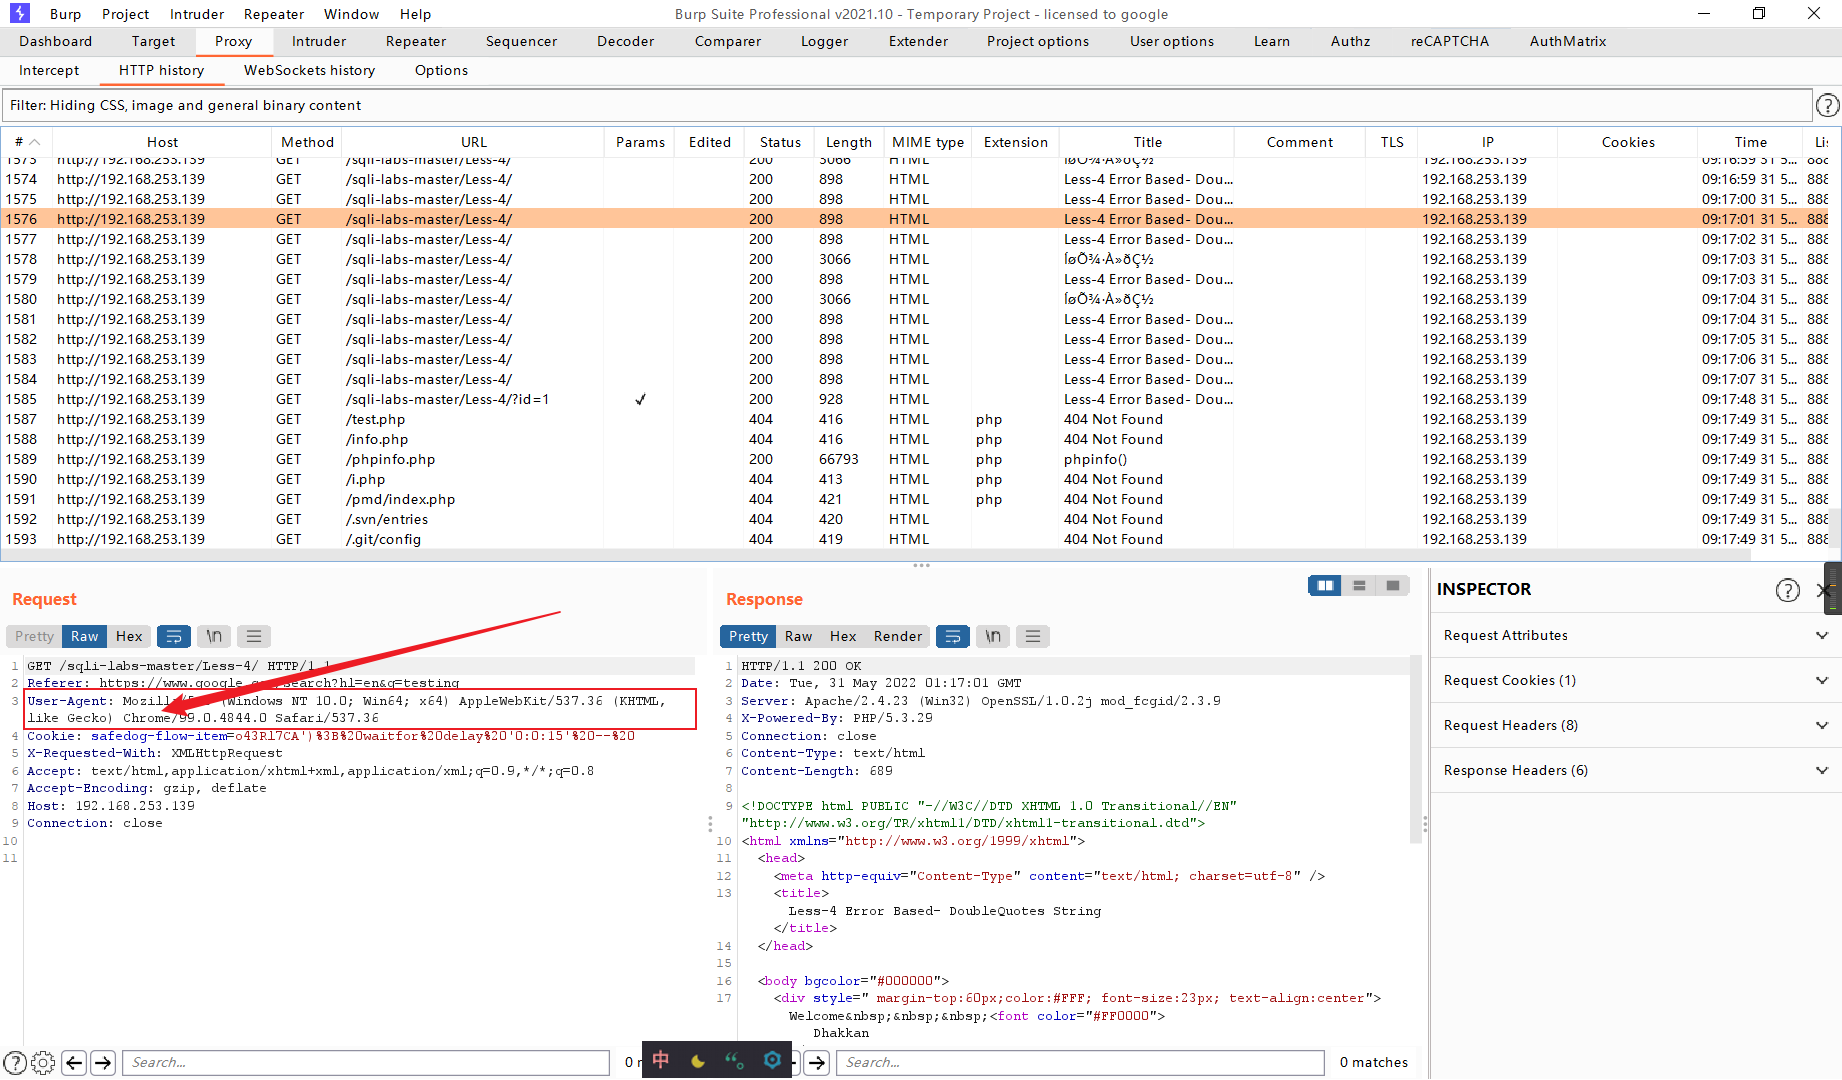This screenshot has width=1842, height=1080.
Task: Open the Window menu
Action: click(x=351, y=14)
